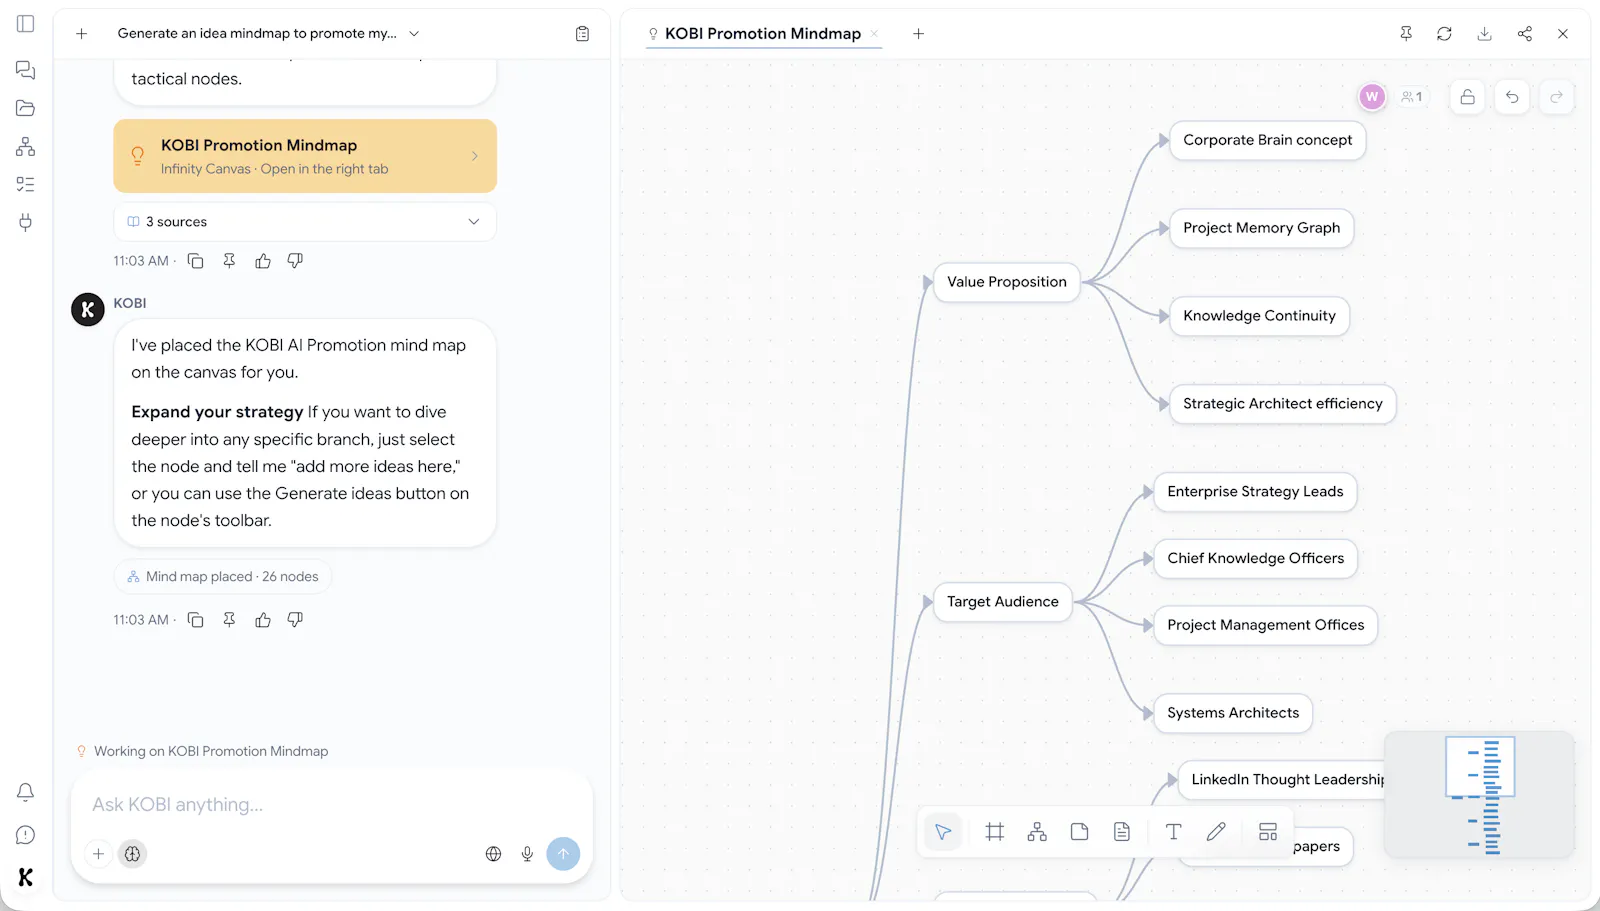Select Strategic Architect efficiency node
Screen dimensions: 1600x911
(1283, 404)
